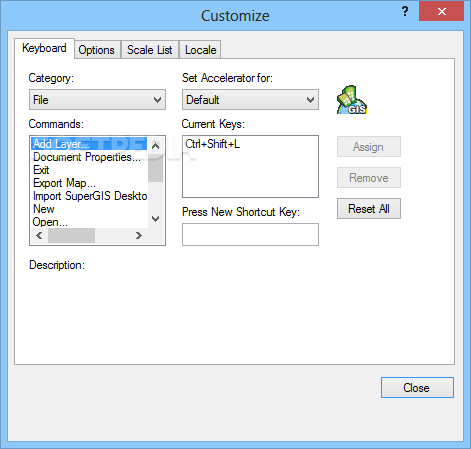Select Add Layer... in the Commands list
This screenshot has width=471, height=449.
point(89,144)
